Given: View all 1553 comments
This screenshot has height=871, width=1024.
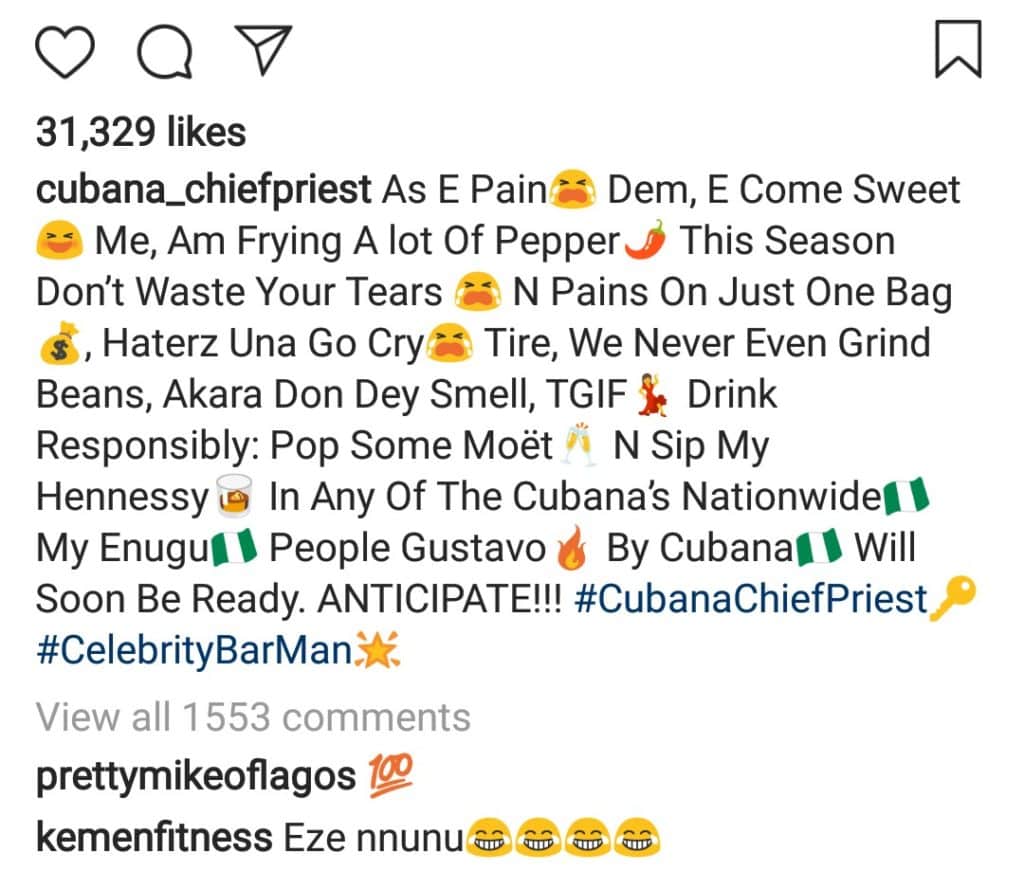Looking at the screenshot, I should (x=253, y=717).
